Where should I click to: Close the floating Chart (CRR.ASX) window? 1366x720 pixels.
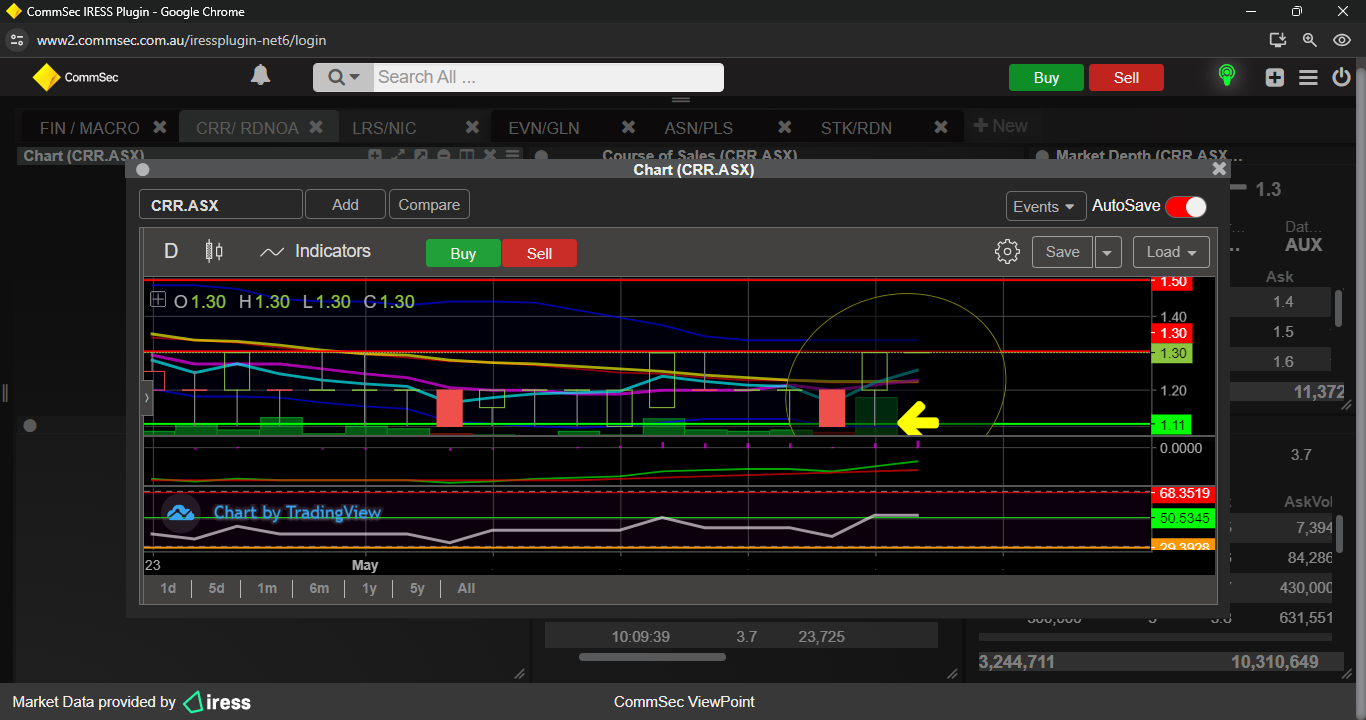point(1219,169)
